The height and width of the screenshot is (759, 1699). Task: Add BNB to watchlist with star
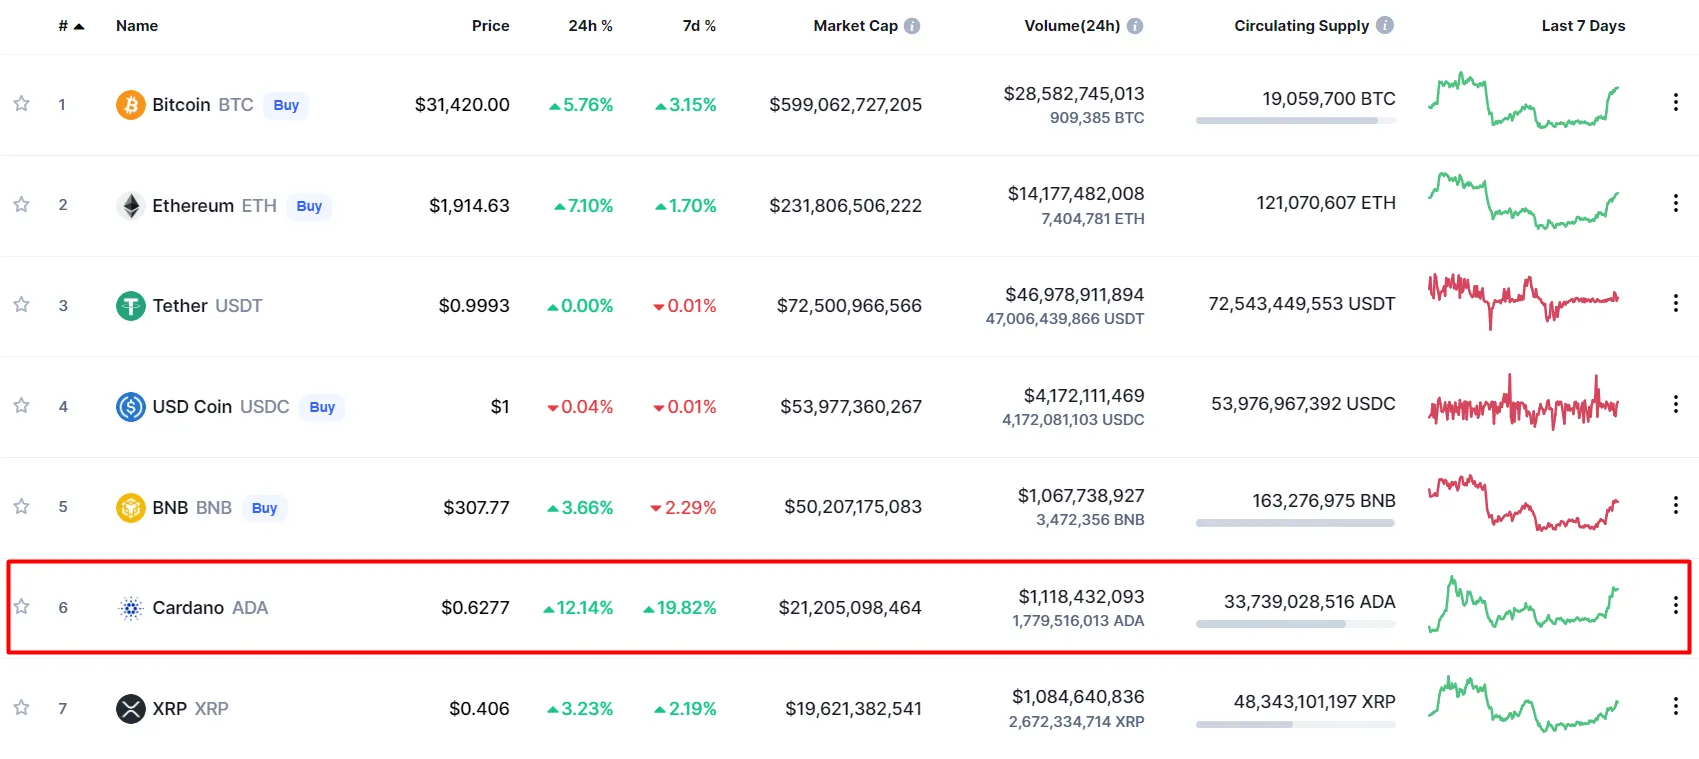[21, 507]
